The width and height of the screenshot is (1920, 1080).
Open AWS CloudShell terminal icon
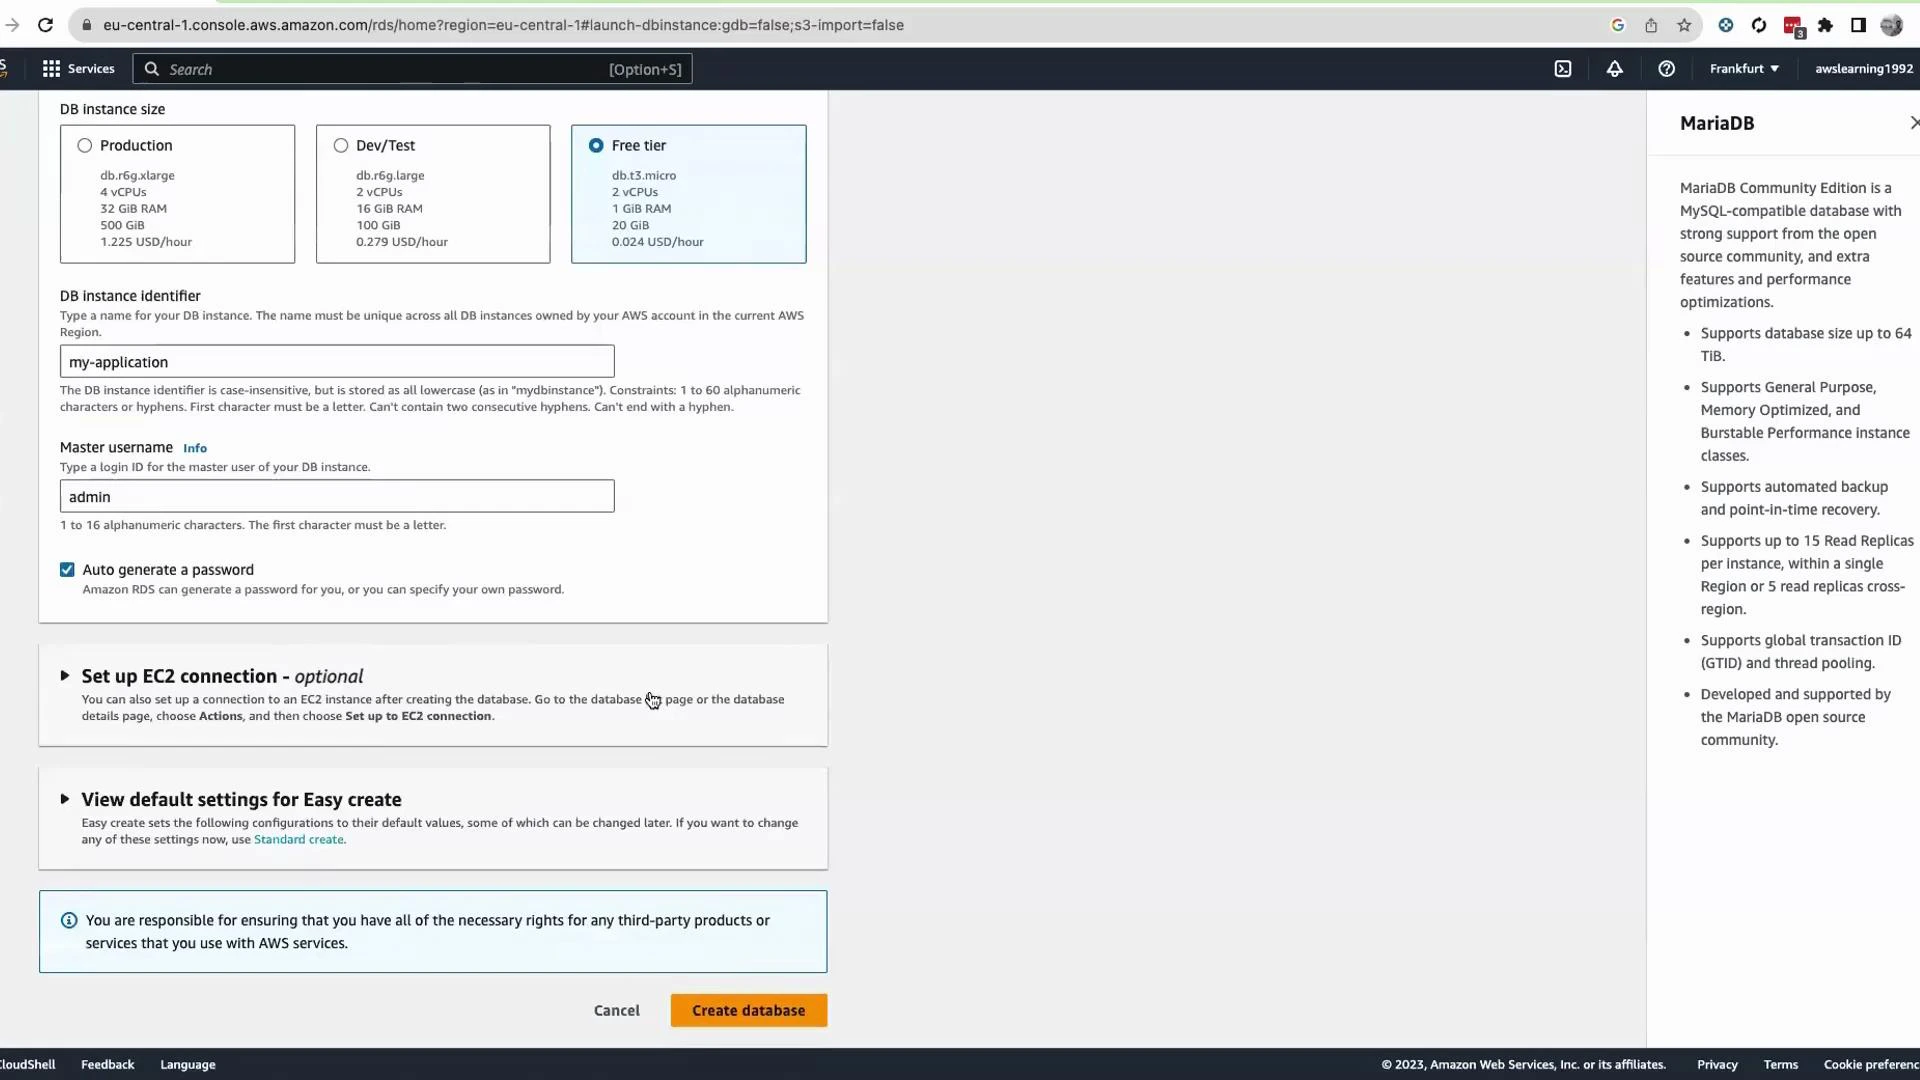click(1563, 68)
